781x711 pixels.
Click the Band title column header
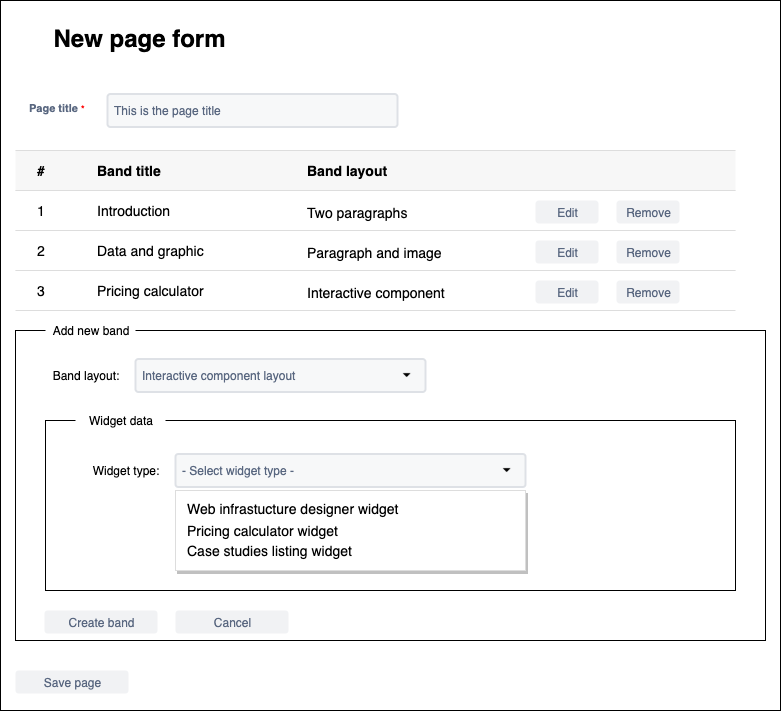[x=129, y=171]
